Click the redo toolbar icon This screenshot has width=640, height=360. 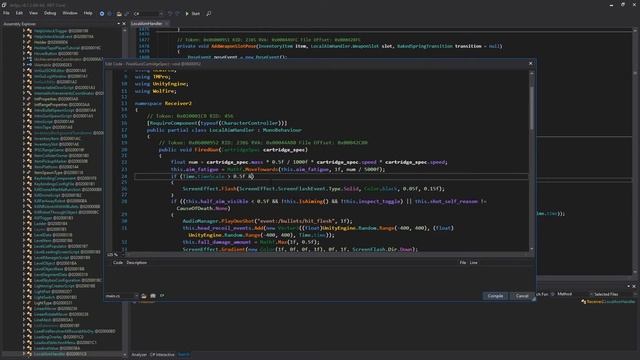click(177, 13)
